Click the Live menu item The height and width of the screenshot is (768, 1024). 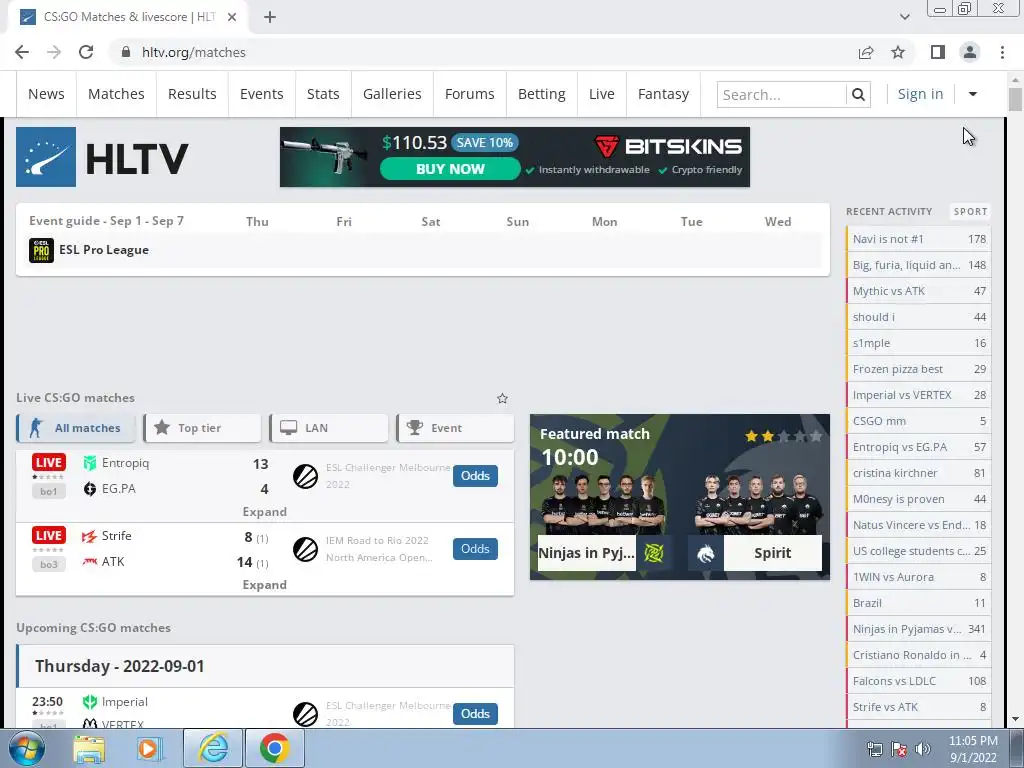[x=601, y=95]
